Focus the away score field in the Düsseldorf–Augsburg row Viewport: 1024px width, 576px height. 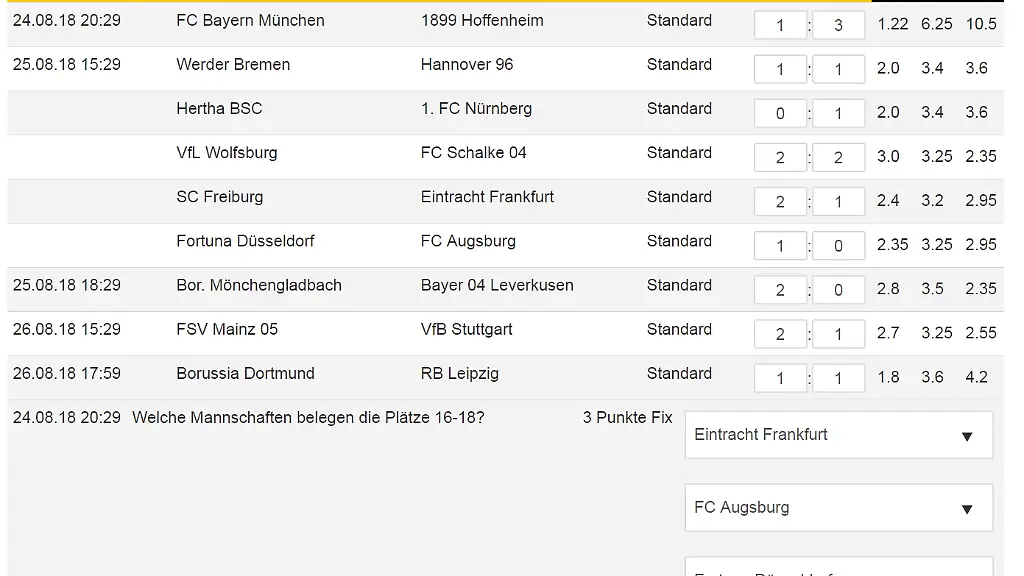838,245
